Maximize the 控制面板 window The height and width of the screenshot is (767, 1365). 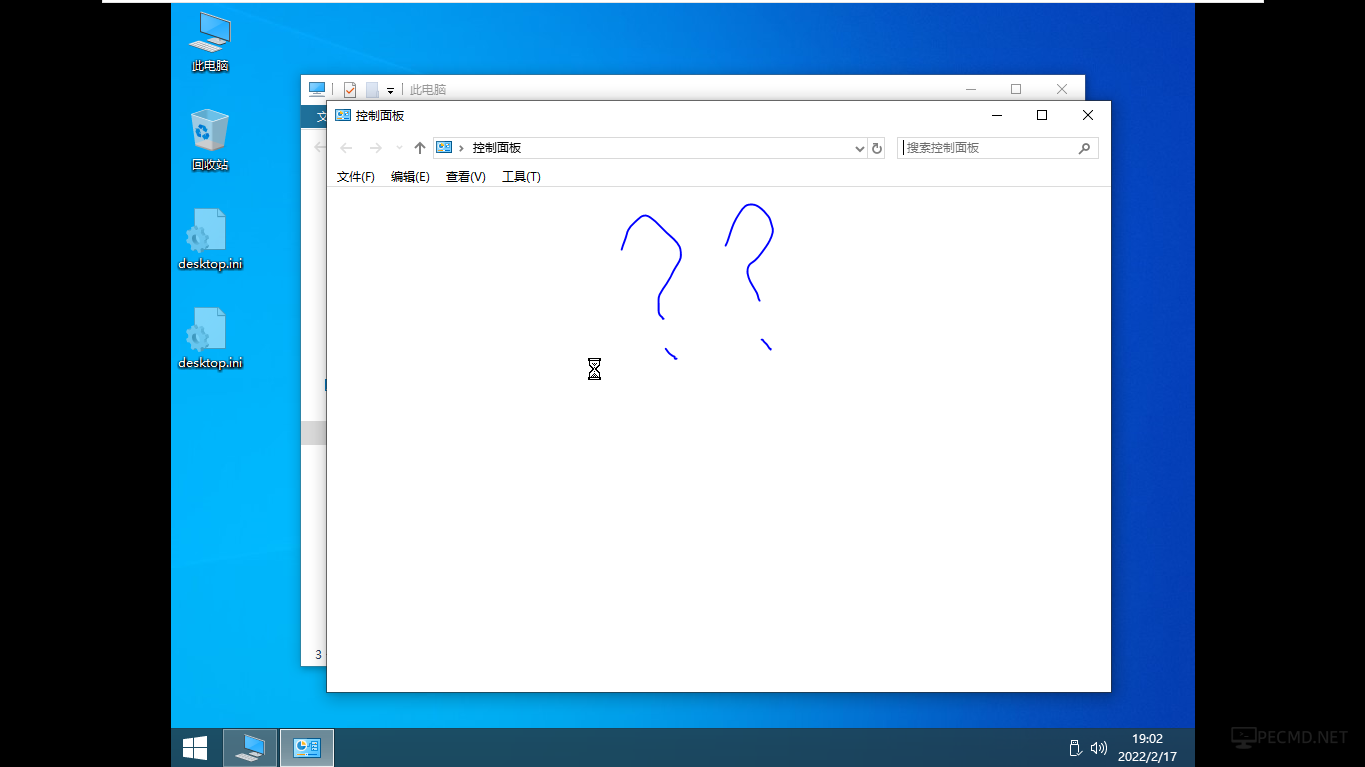(1042, 116)
